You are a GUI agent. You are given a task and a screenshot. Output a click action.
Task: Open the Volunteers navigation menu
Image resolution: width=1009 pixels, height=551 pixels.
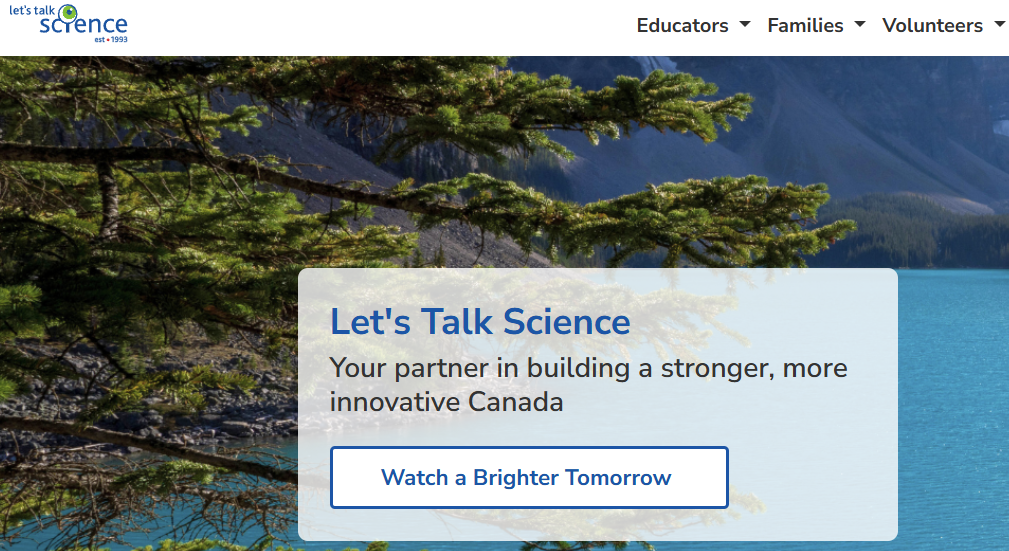(x=932, y=26)
